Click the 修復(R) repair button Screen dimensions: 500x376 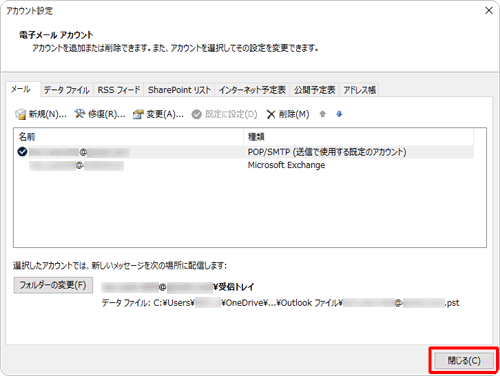100,114
